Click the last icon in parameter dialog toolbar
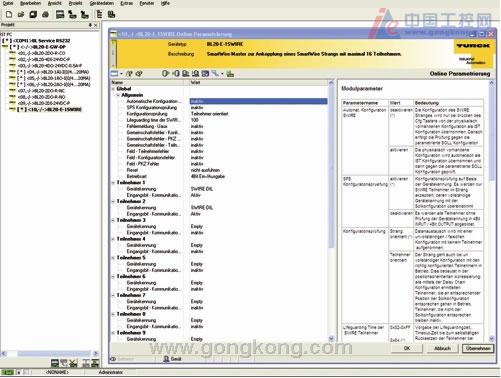 point(230,74)
